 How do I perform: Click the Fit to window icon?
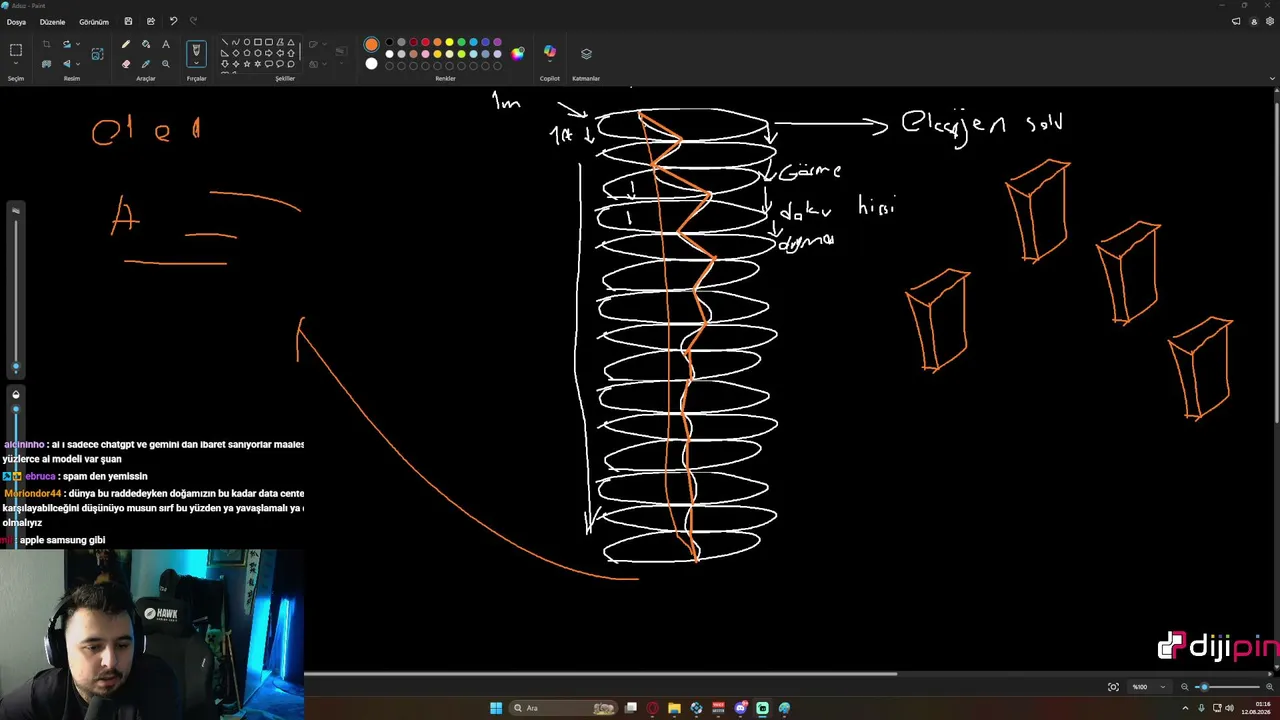pyautogui.click(x=1113, y=687)
